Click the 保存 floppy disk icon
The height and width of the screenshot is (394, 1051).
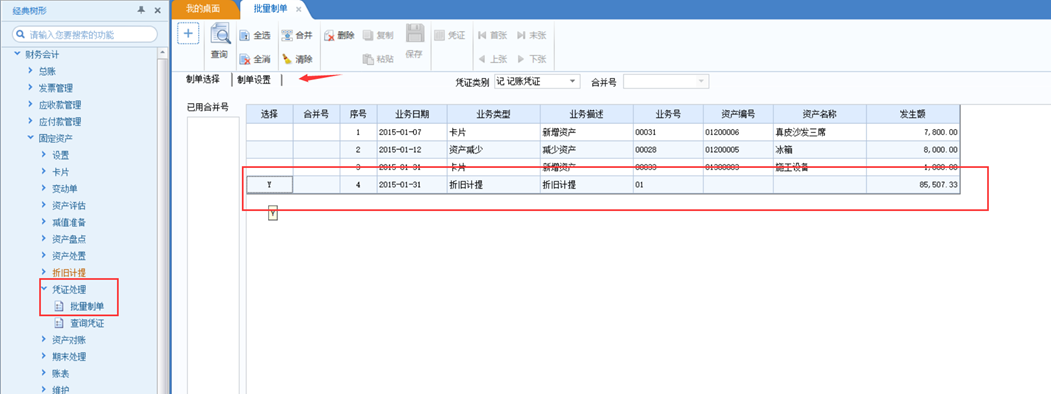pyautogui.click(x=414, y=35)
